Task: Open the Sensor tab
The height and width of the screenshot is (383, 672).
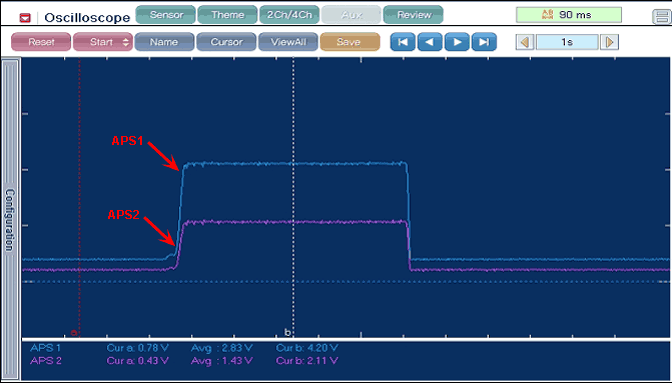Action: (166, 15)
